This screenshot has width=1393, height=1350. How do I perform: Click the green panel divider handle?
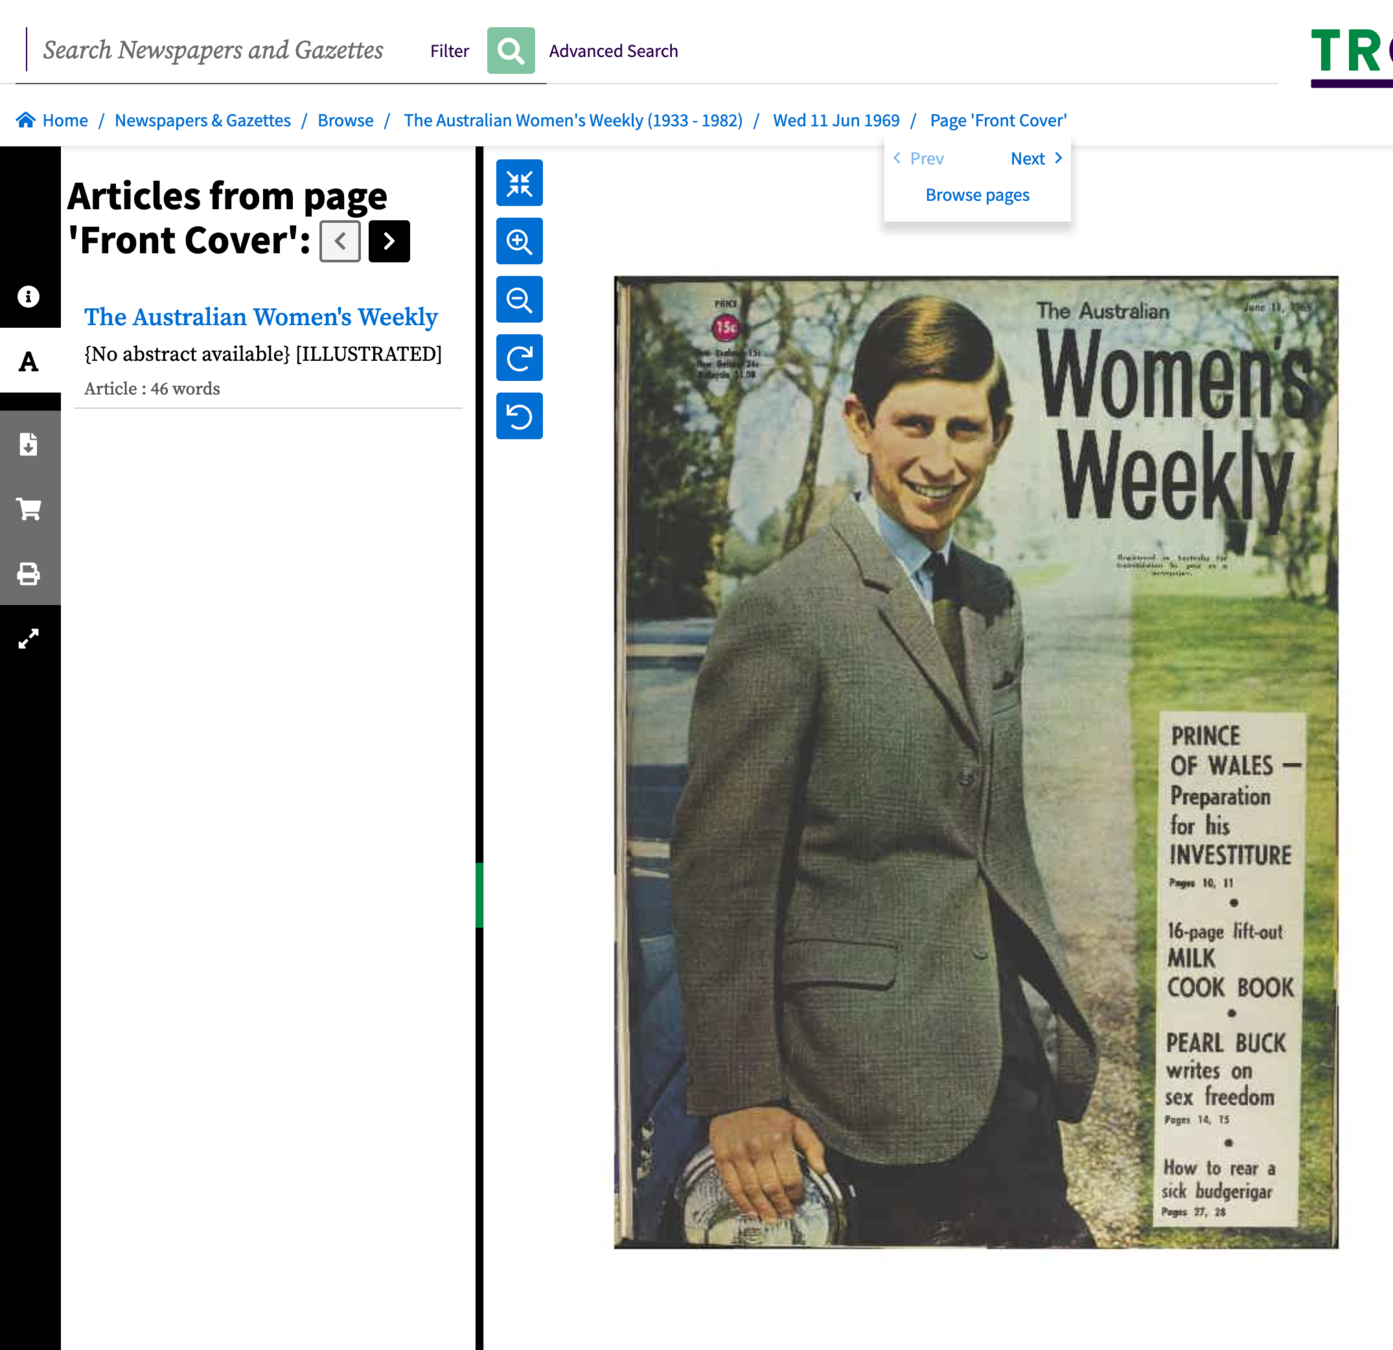pyautogui.click(x=479, y=895)
